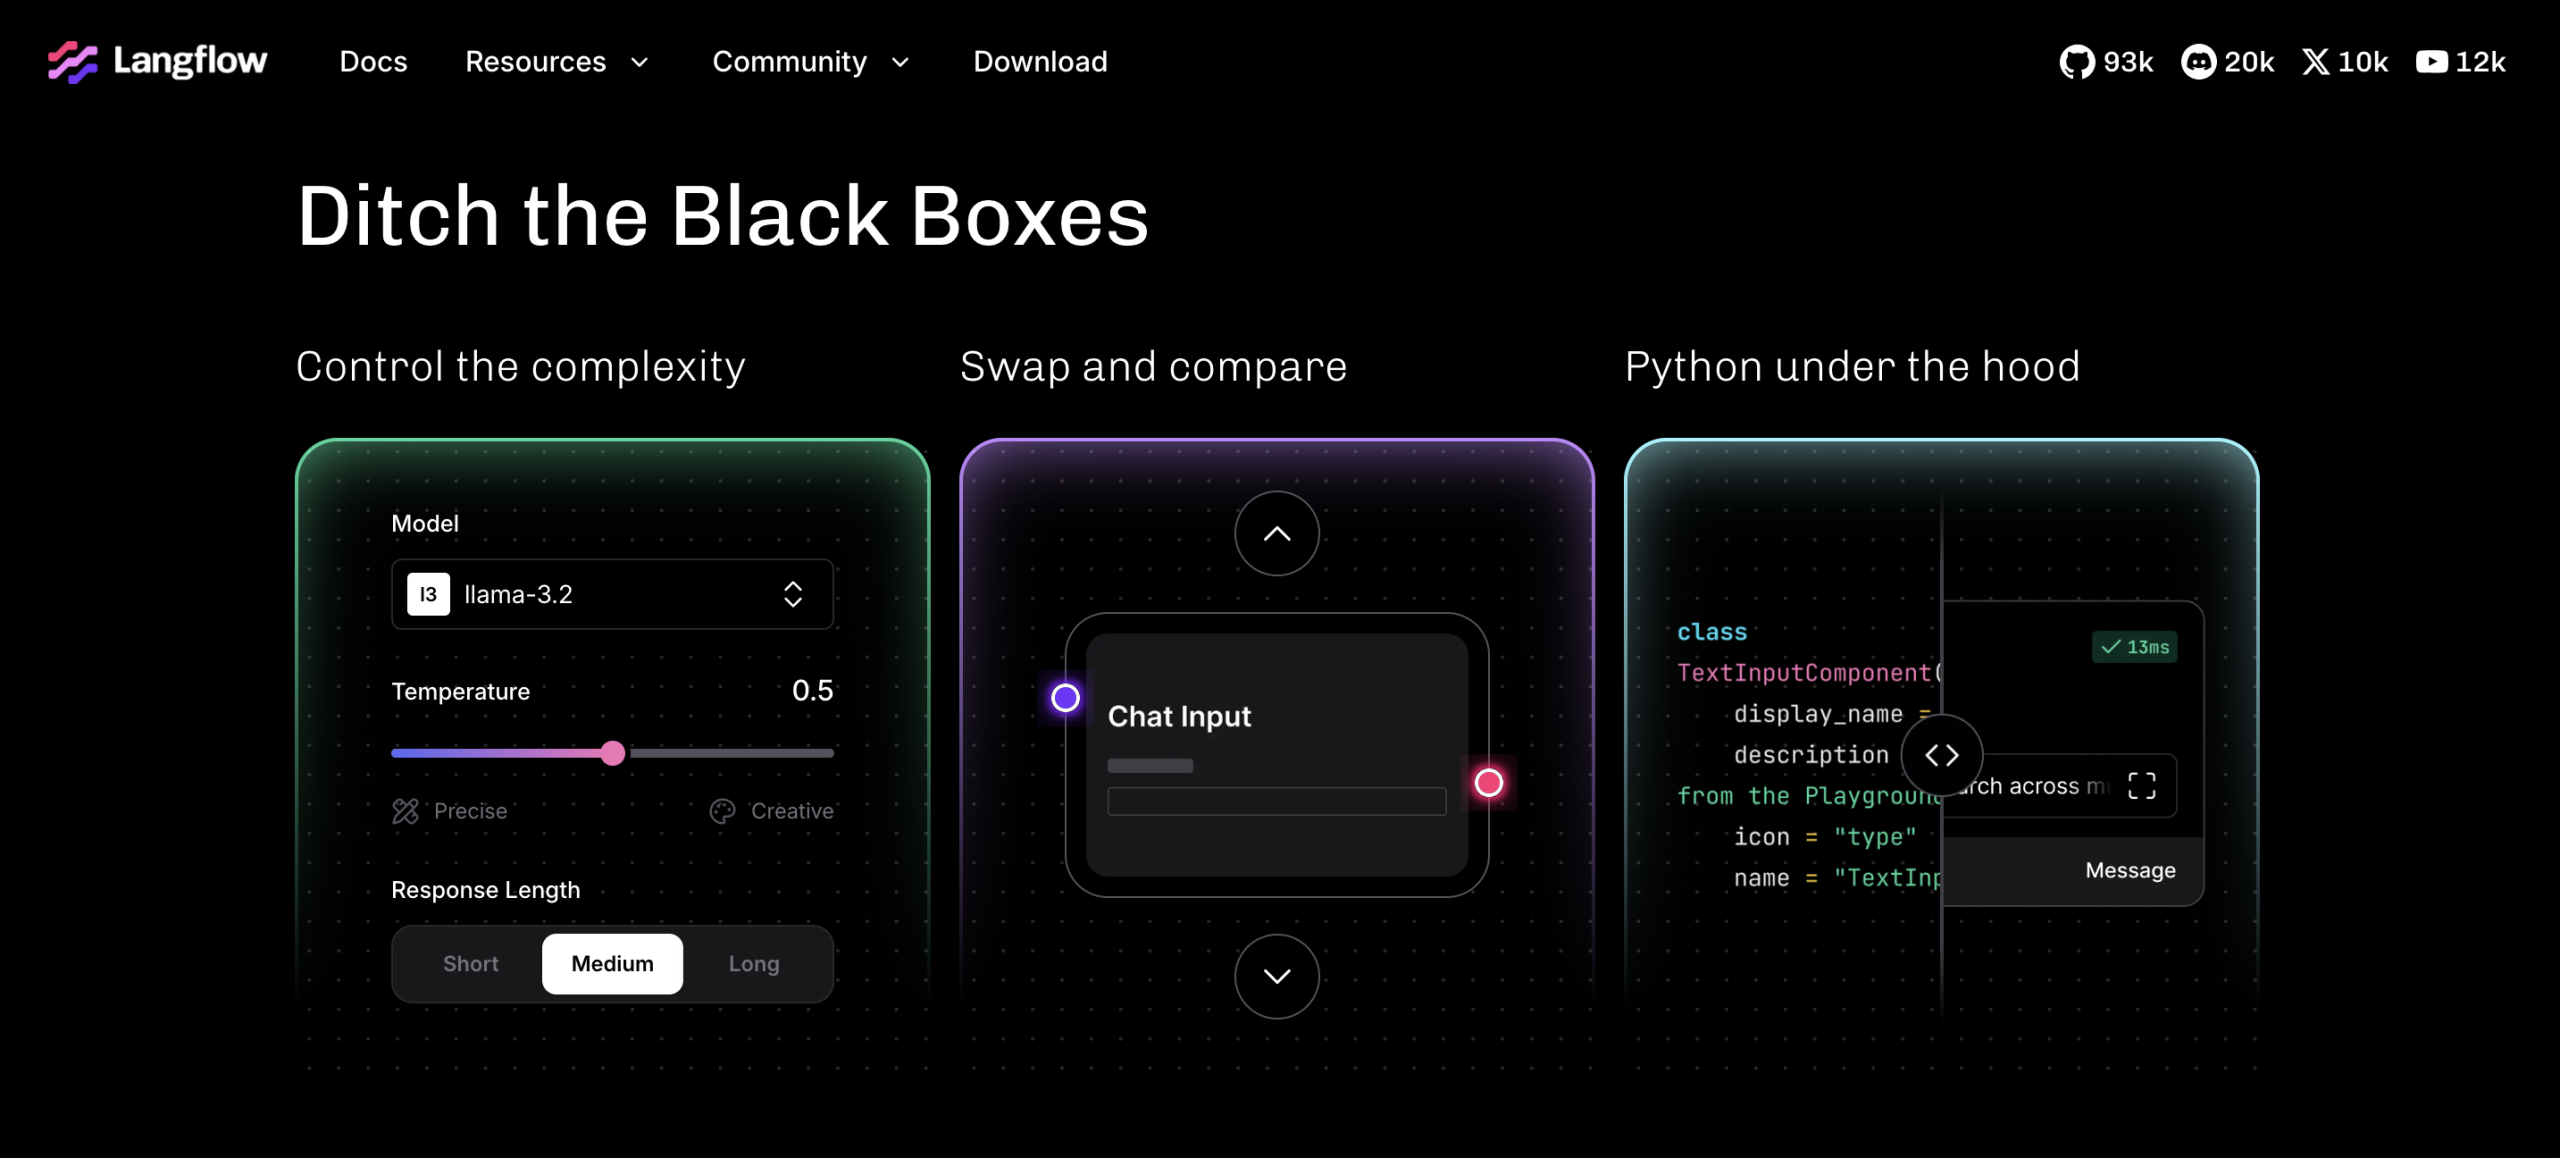Click the TextInputComponent code line

click(x=1809, y=673)
